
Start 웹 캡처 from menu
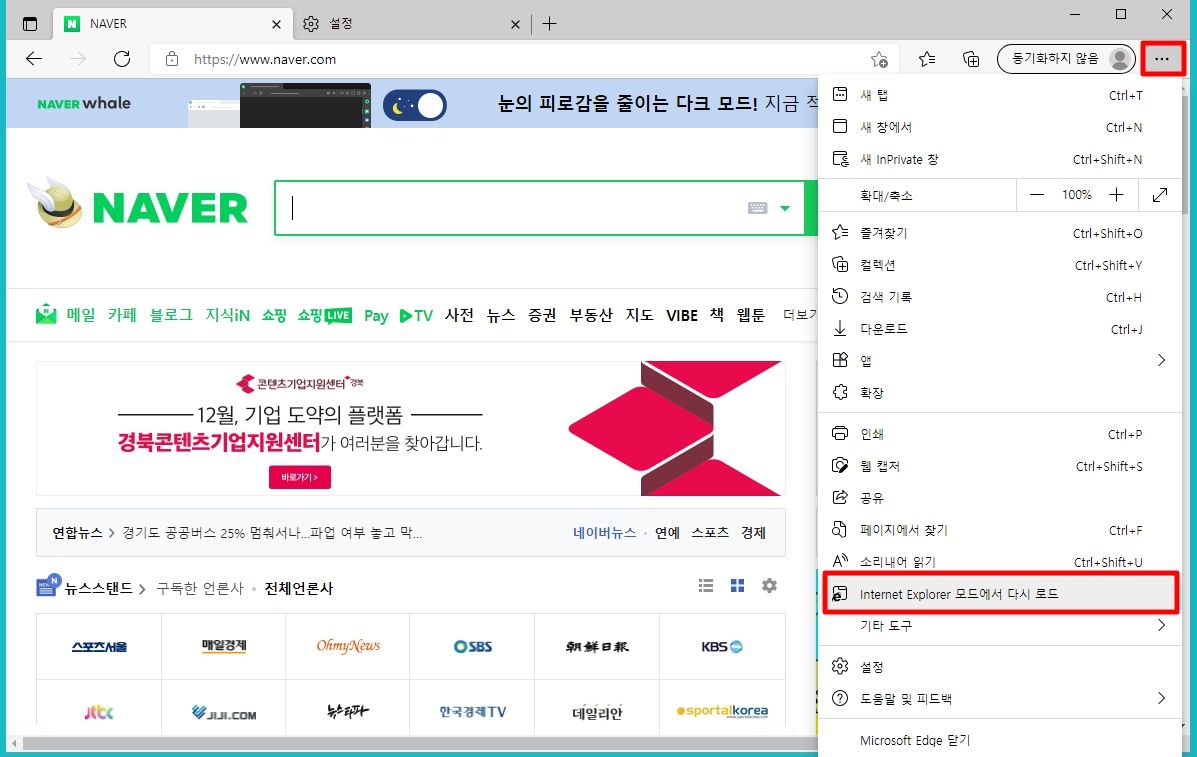coord(1000,466)
